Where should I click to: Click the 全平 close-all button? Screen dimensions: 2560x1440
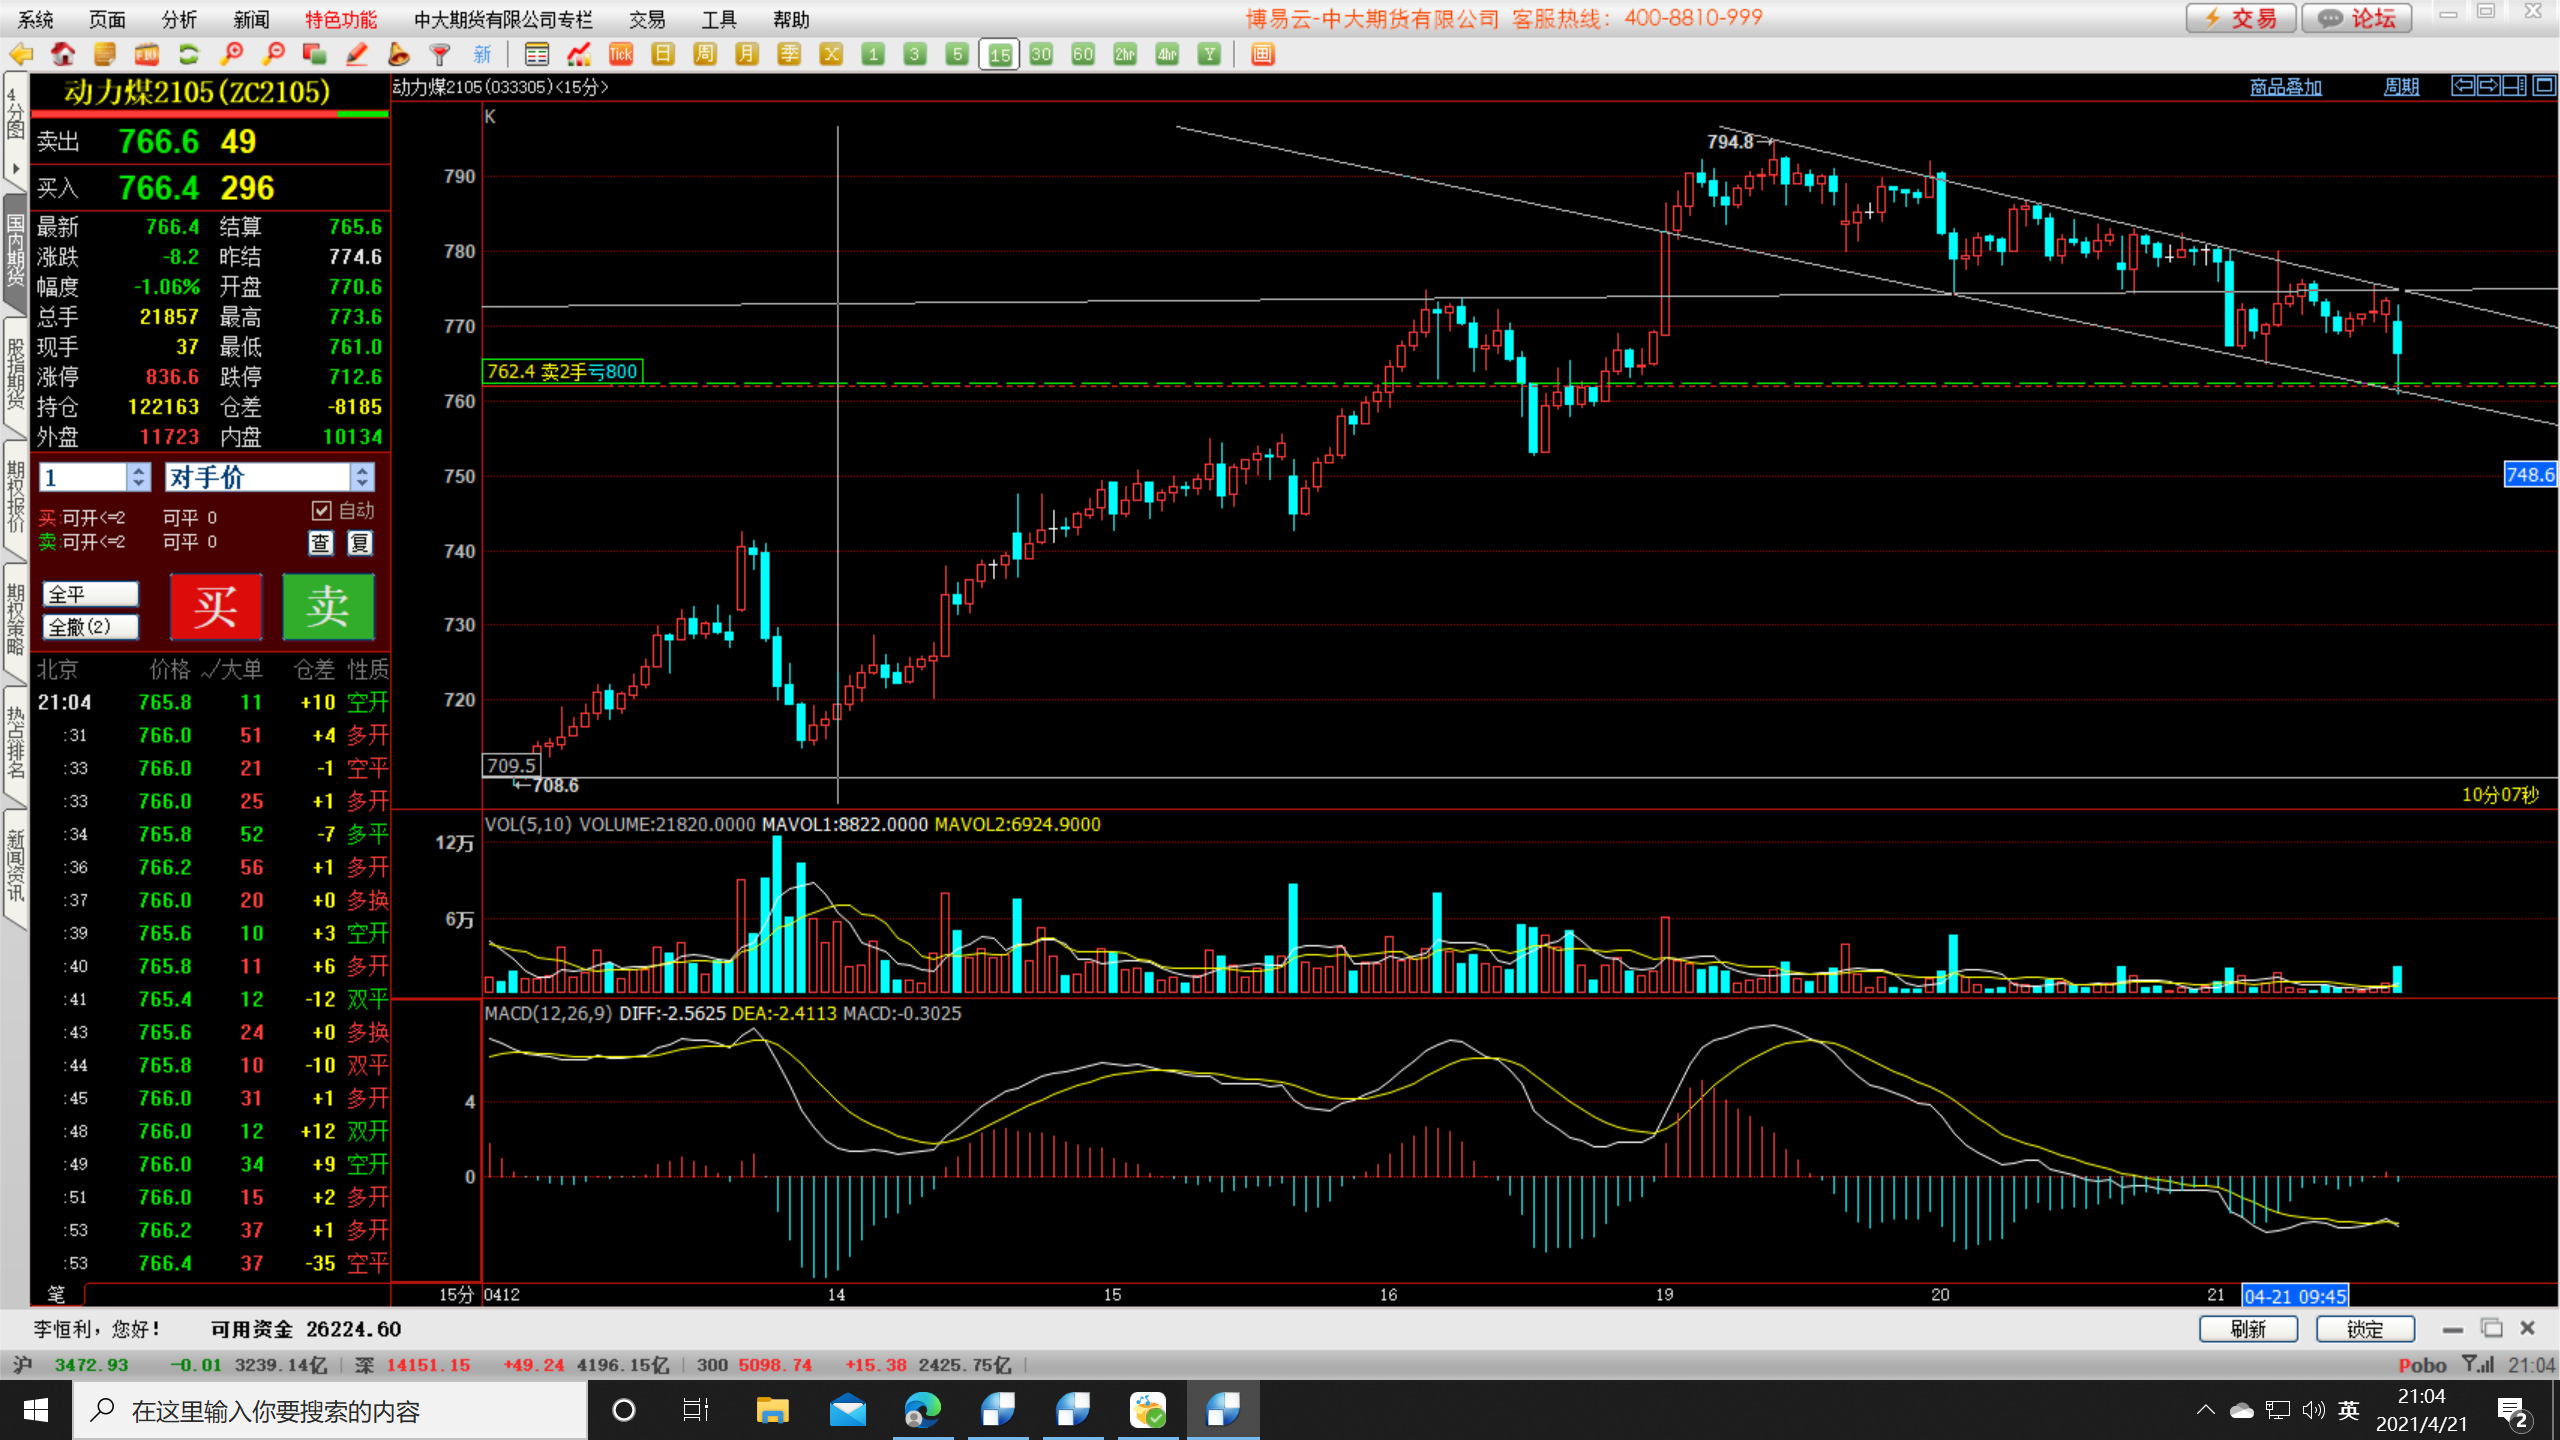(x=90, y=594)
